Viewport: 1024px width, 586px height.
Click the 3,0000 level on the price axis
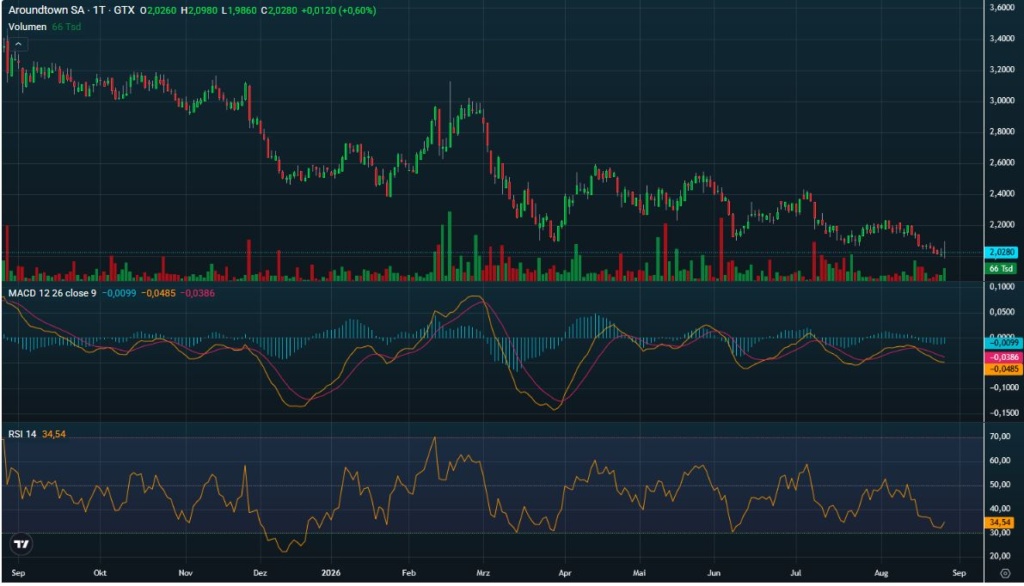pyautogui.click(x=1002, y=101)
